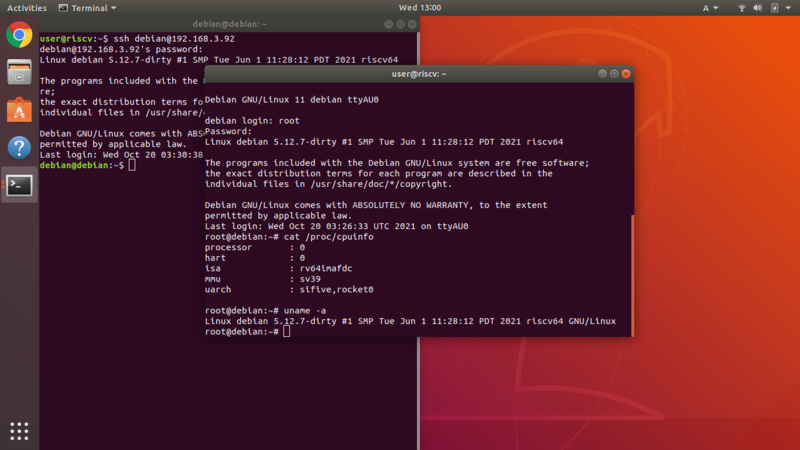Open the Files manager in the dock
The image size is (800, 450).
(19, 72)
